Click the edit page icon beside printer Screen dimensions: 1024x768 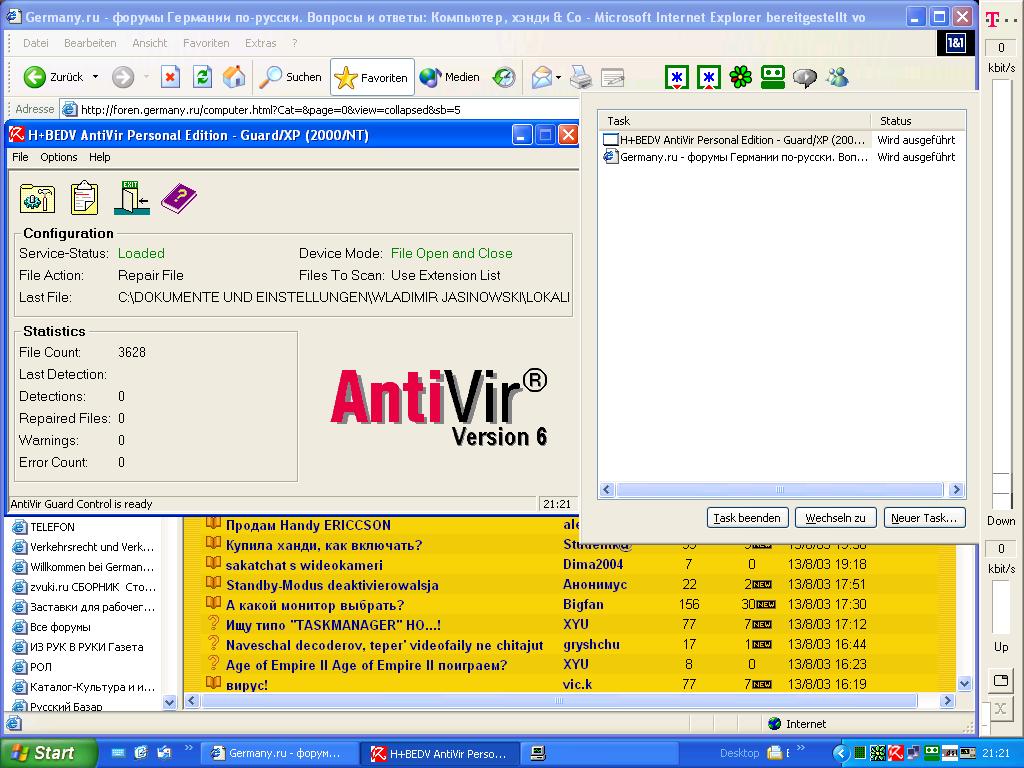(613, 78)
